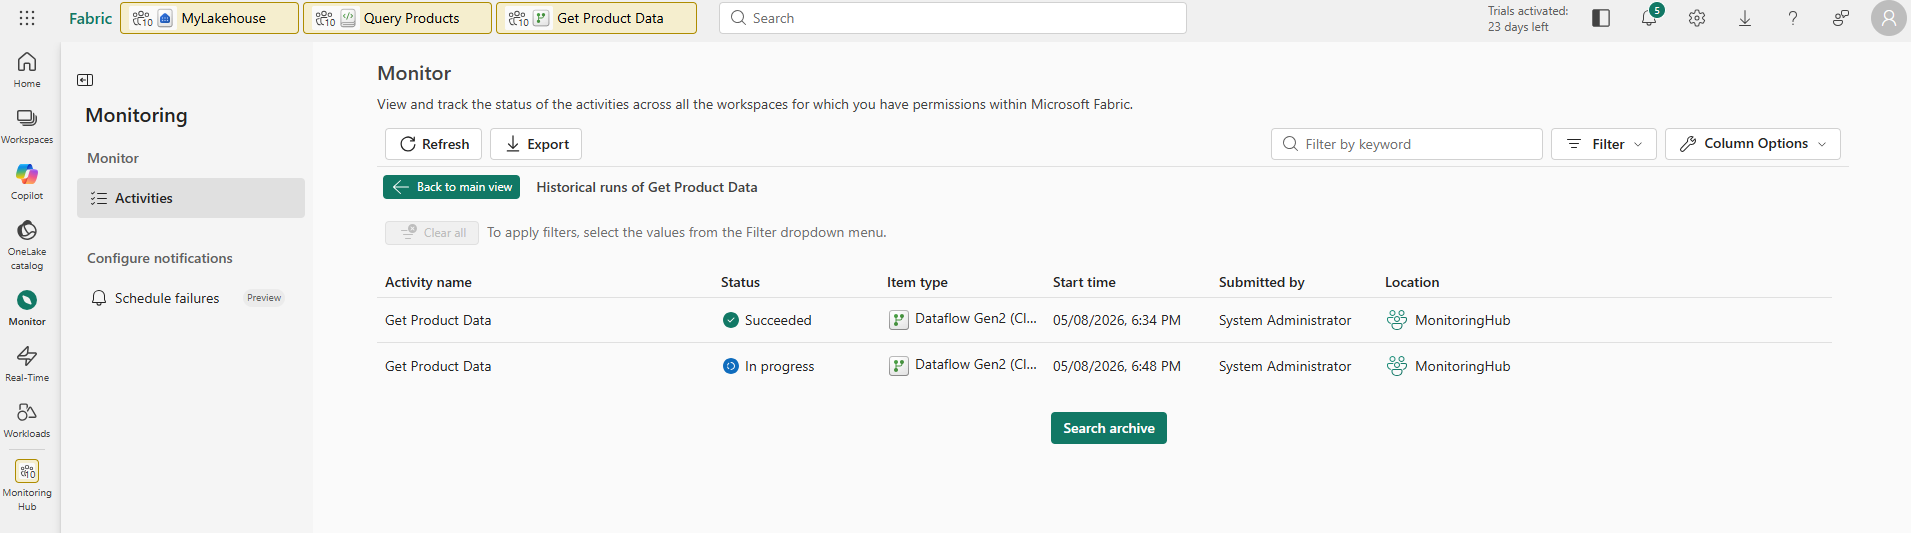The width and height of the screenshot is (1911, 533).
Task: Go to Home in the sidebar
Action: click(x=27, y=70)
